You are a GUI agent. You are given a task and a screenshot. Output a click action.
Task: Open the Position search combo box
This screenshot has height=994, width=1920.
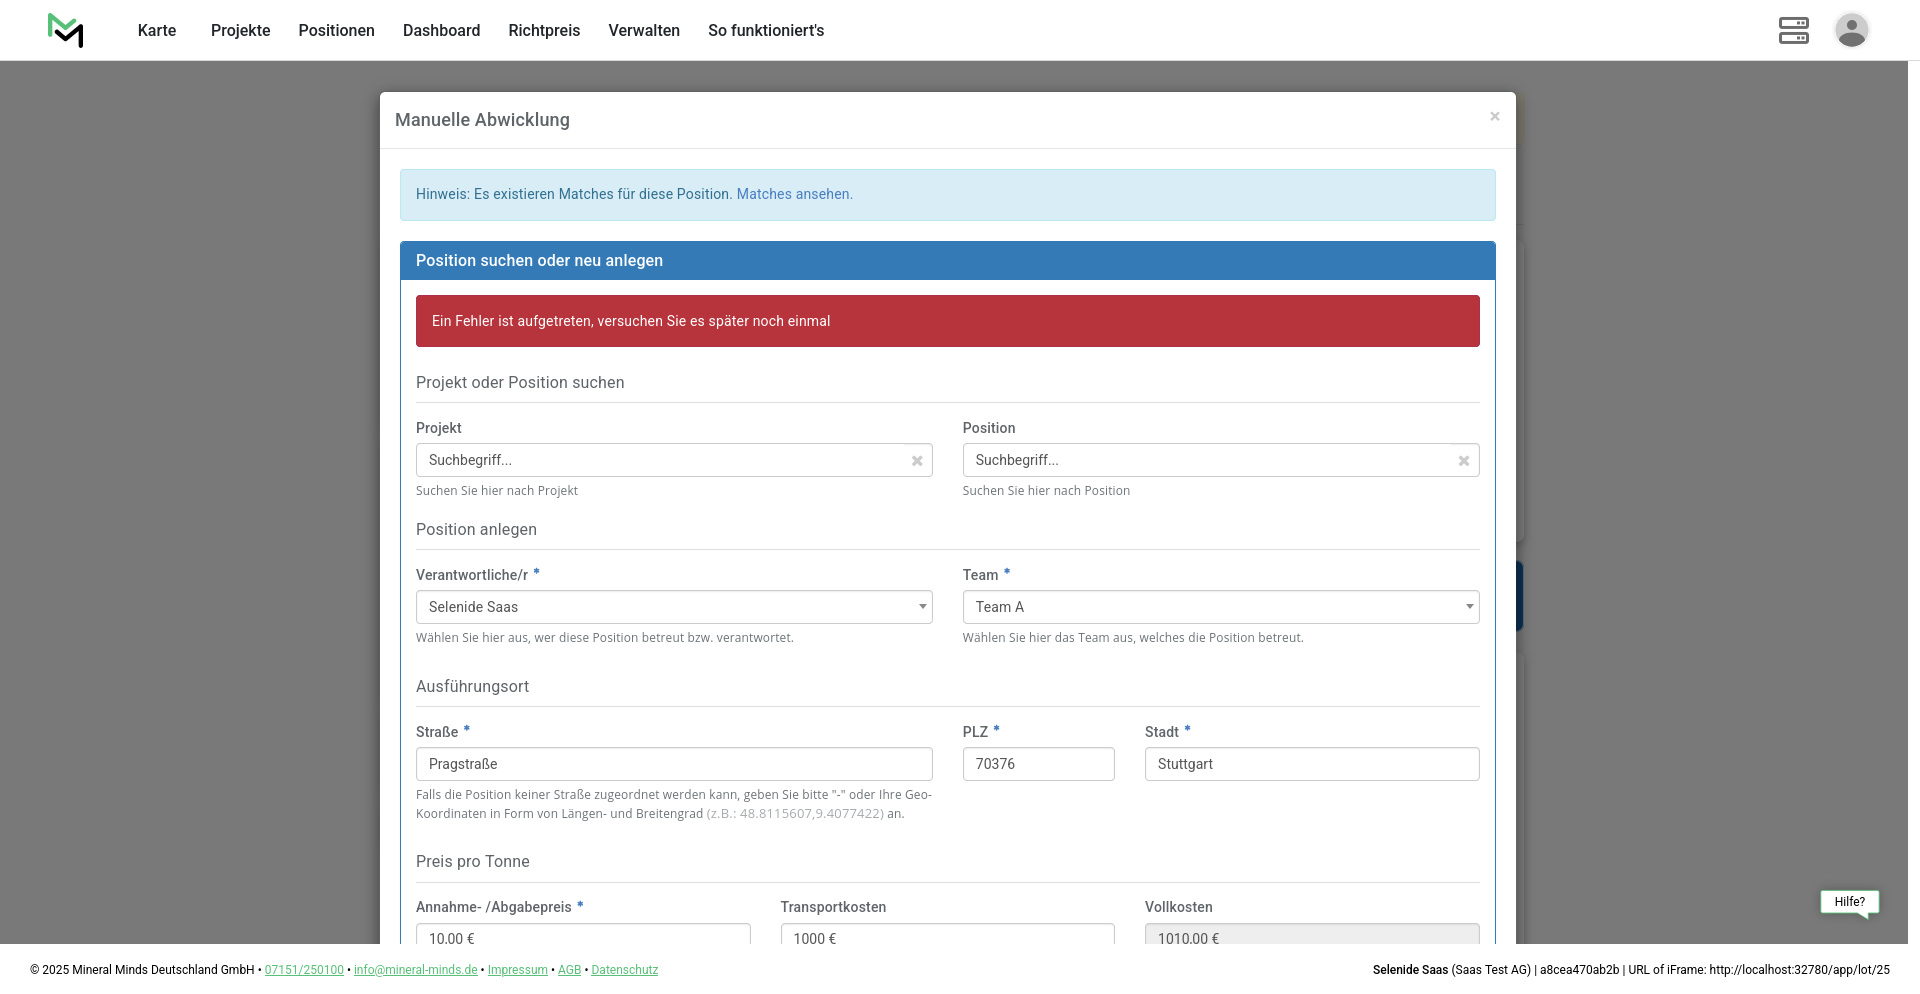pos(1206,460)
